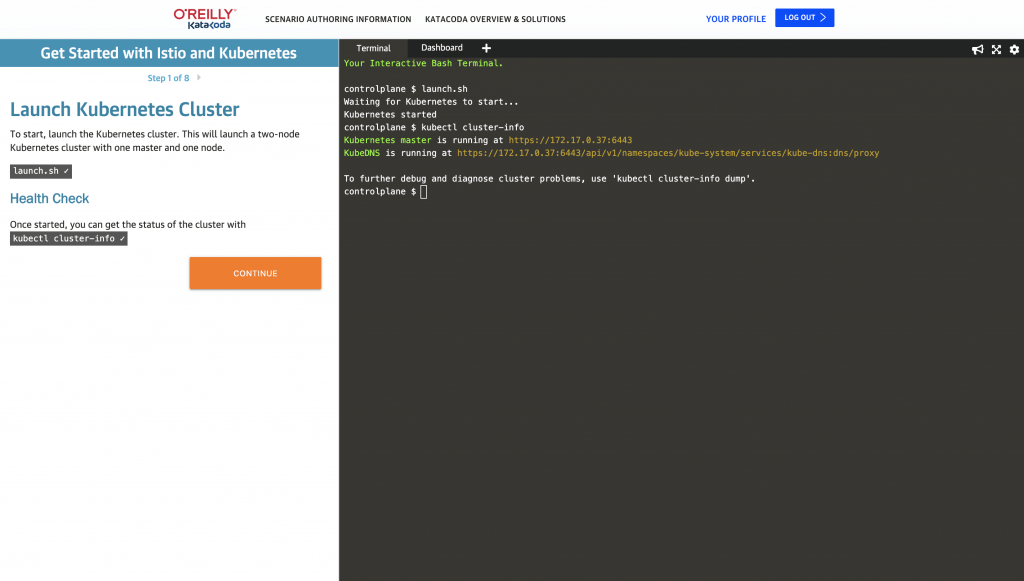The image size is (1024, 581).
Task: Add a new terminal tab with plus icon
Action: [487, 48]
